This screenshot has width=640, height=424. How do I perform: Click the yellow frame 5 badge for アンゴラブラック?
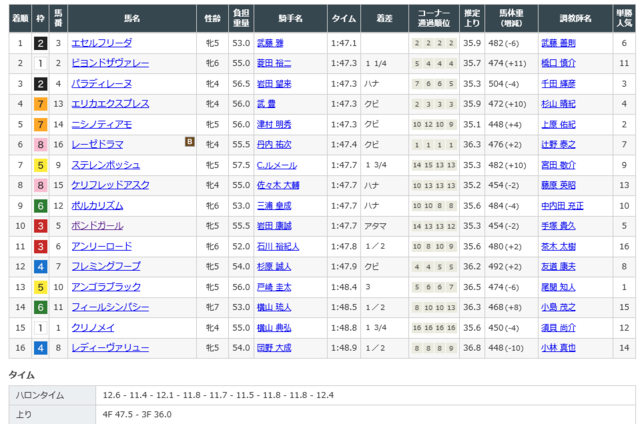click(x=39, y=286)
